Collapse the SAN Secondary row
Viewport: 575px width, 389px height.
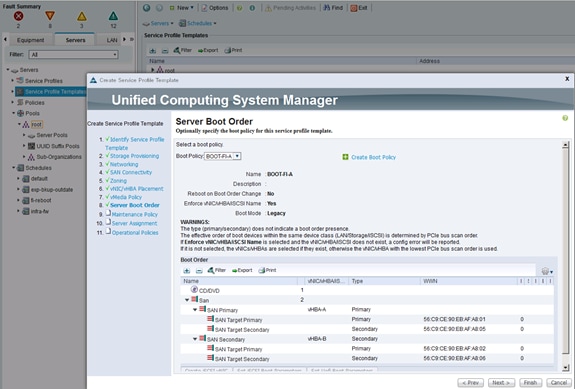coord(195,339)
